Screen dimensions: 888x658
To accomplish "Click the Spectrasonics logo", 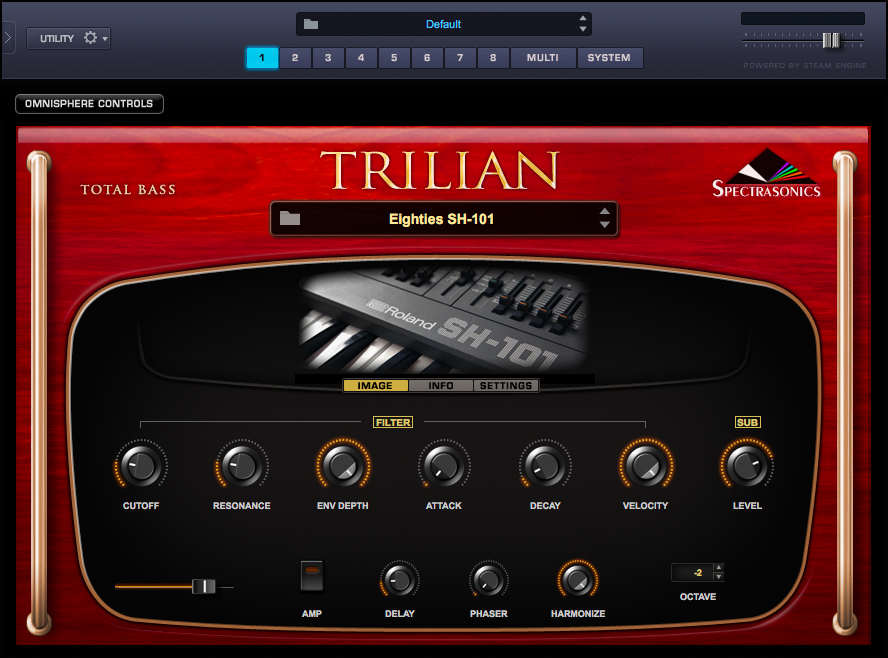I will point(766,173).
